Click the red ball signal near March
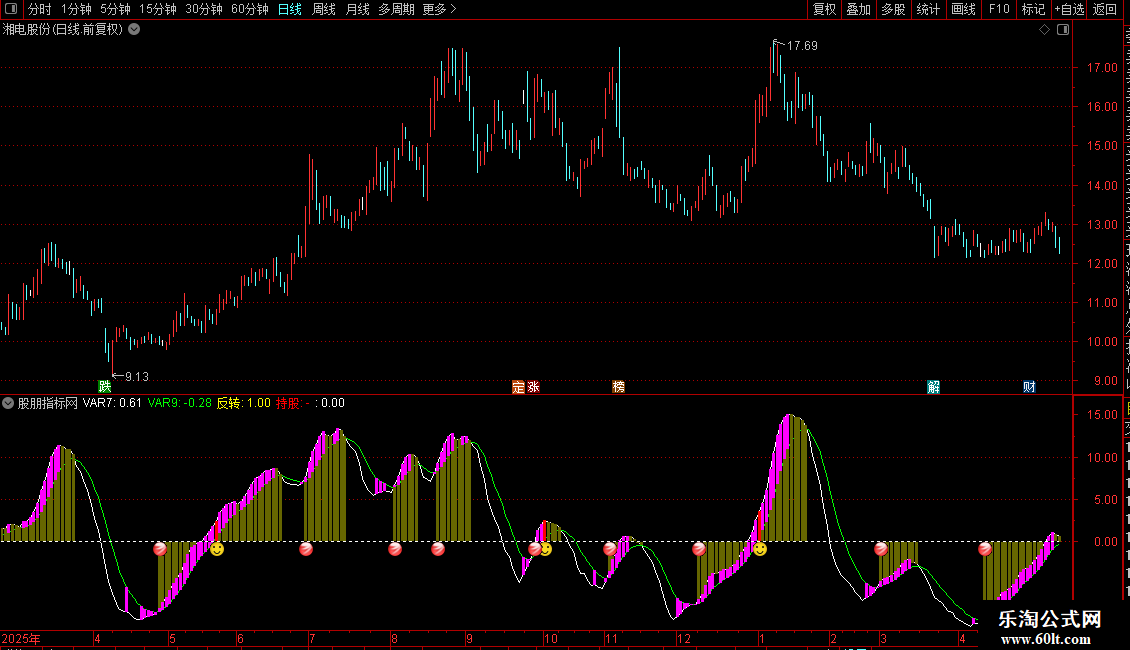The width and height of the screenshot is (1130, 650). pos(881,549)
